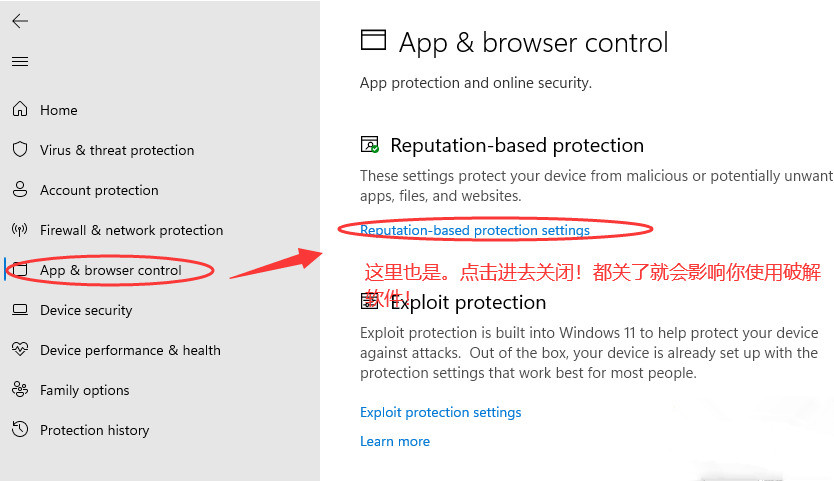Click the Device performance heart icon

pyautogui.click(x=20, y=350)
